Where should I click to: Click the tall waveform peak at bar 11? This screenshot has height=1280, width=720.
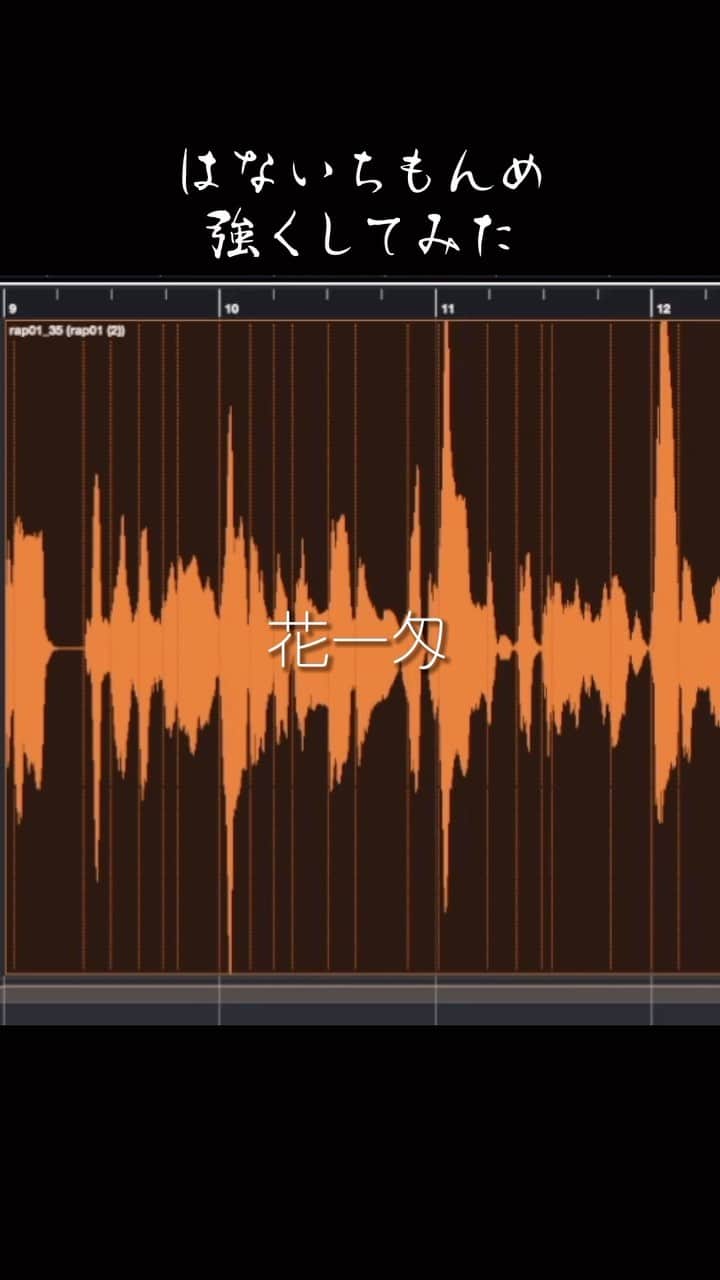point(446,615)
